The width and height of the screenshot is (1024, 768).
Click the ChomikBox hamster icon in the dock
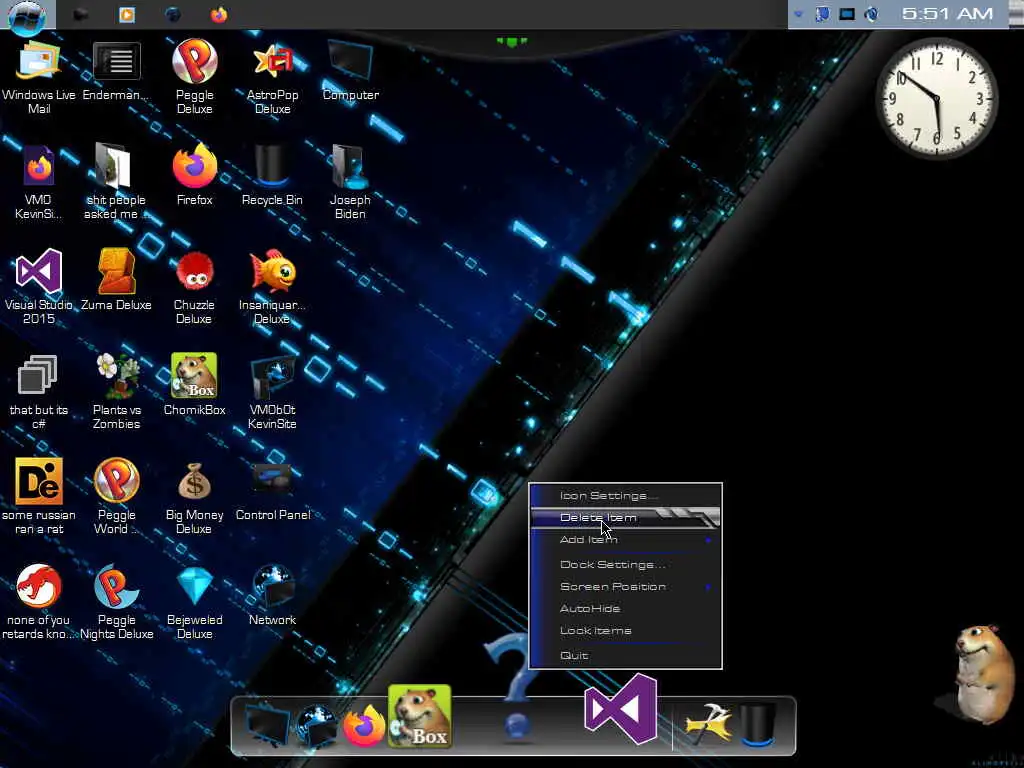[419, 716]
